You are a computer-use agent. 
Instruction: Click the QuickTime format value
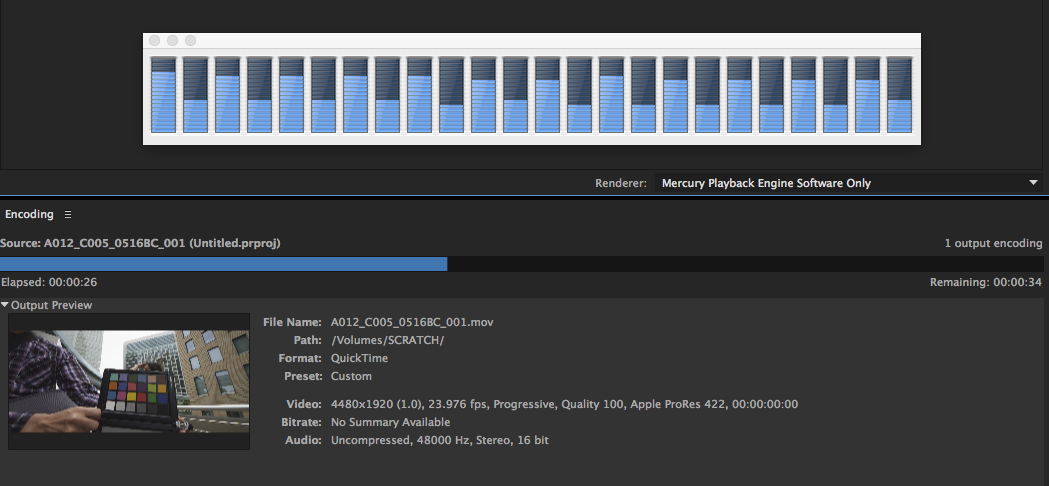tap(359, 358)
